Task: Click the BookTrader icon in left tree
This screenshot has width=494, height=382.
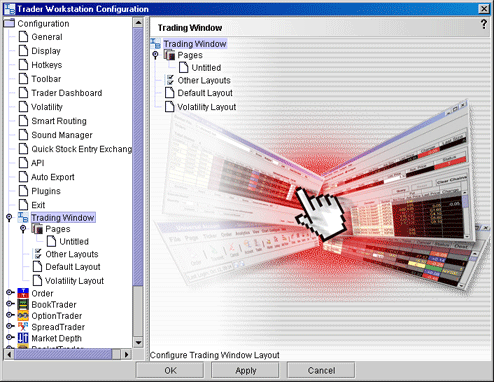Action: click(x=23, y=304)
